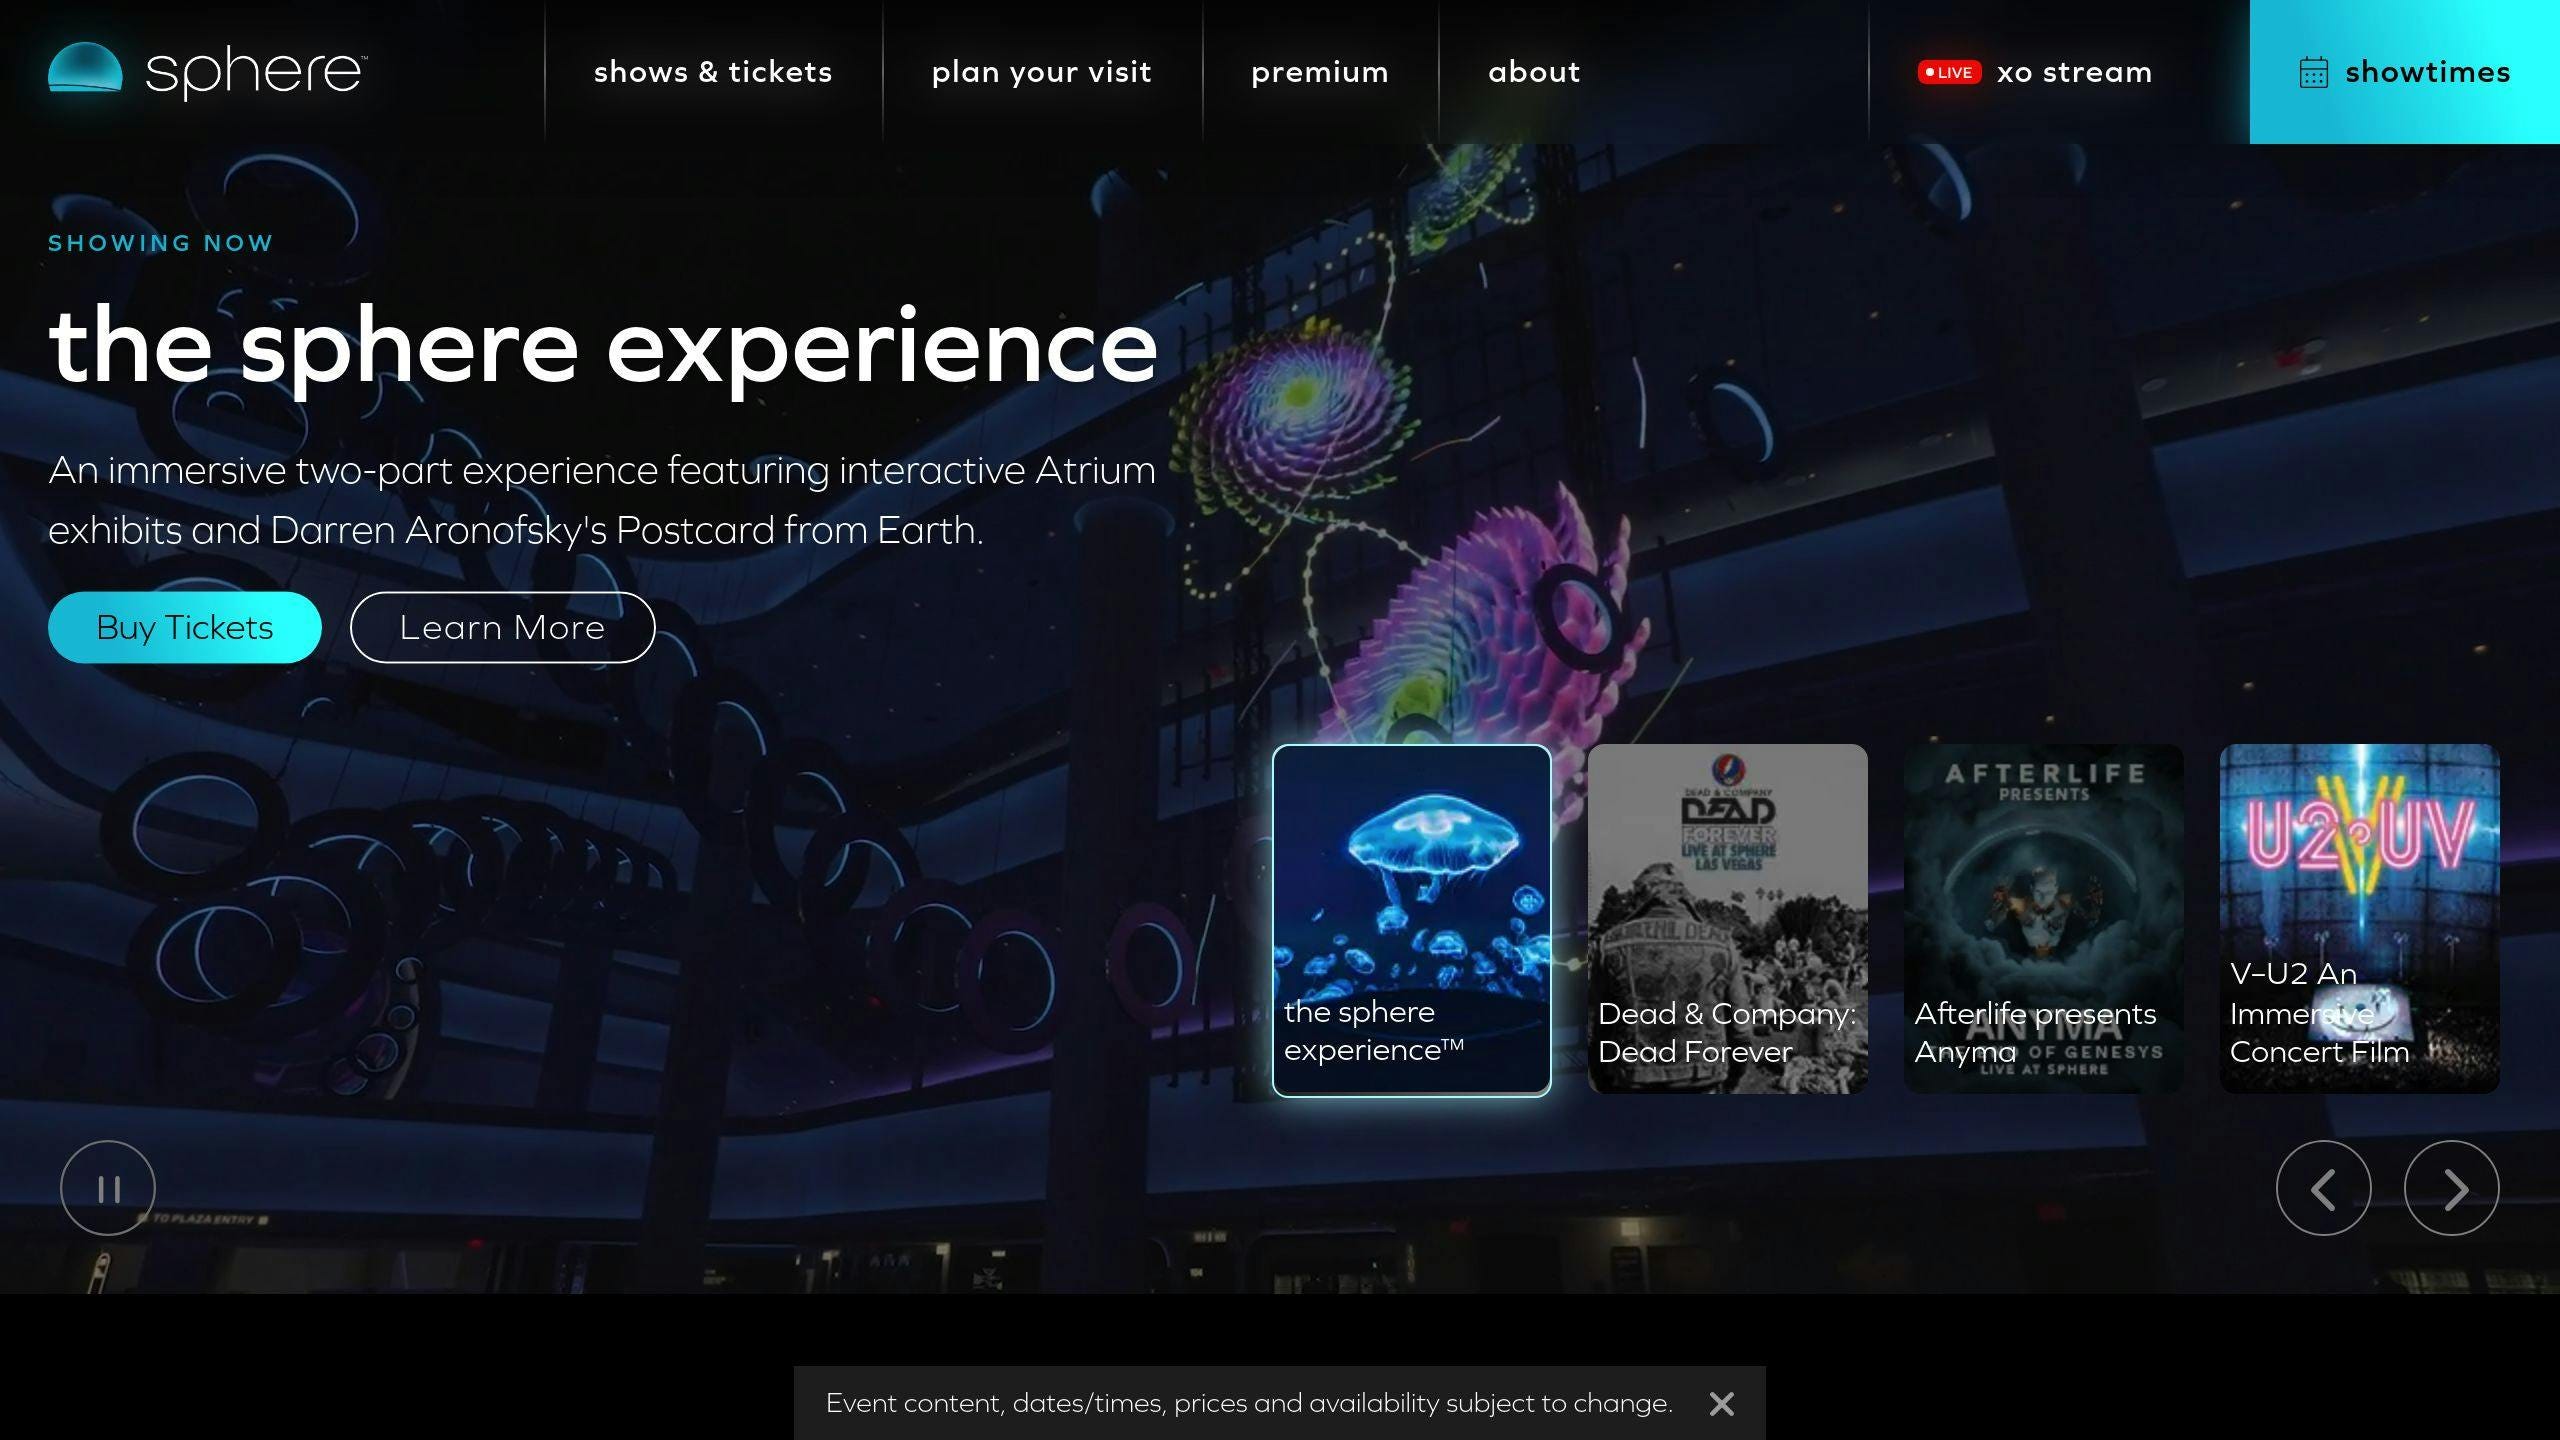The image size is (2560, 1440).
Task: Expand the premium menu
Action: point(1319,72)
